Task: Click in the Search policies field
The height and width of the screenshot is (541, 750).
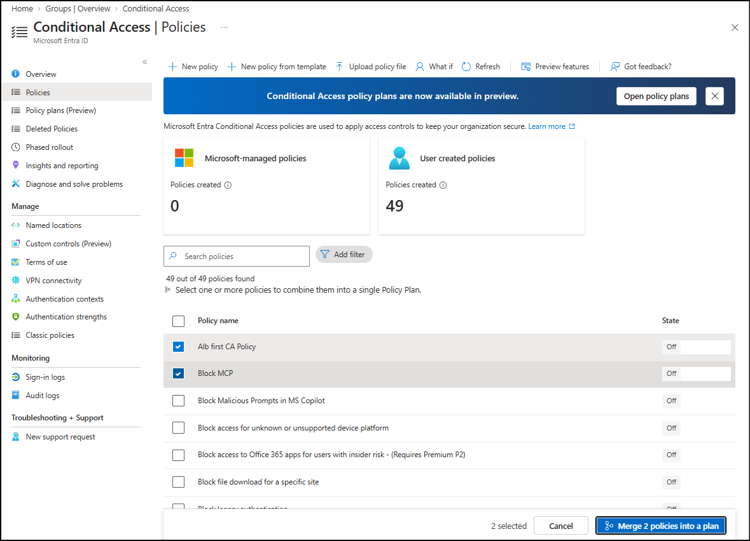Action: point(236,256)
